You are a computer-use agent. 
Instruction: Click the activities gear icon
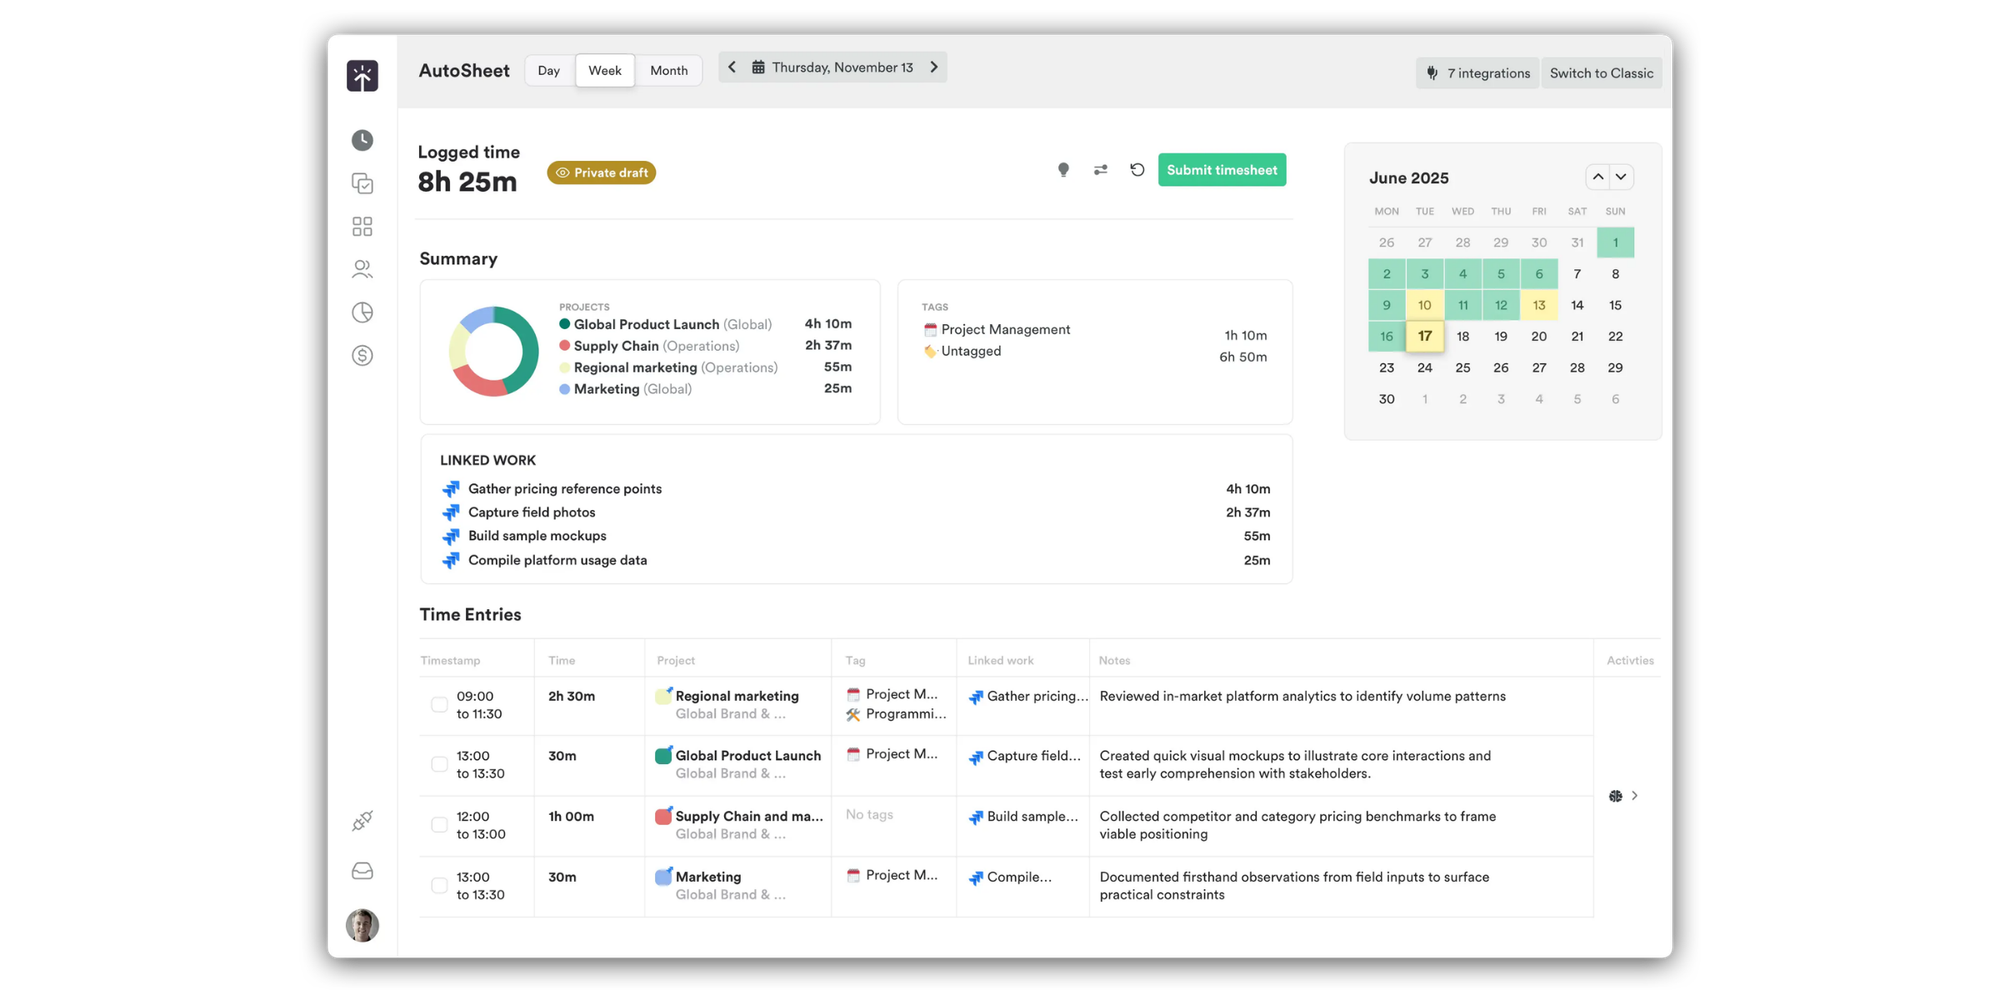(x=1615, y=796)
